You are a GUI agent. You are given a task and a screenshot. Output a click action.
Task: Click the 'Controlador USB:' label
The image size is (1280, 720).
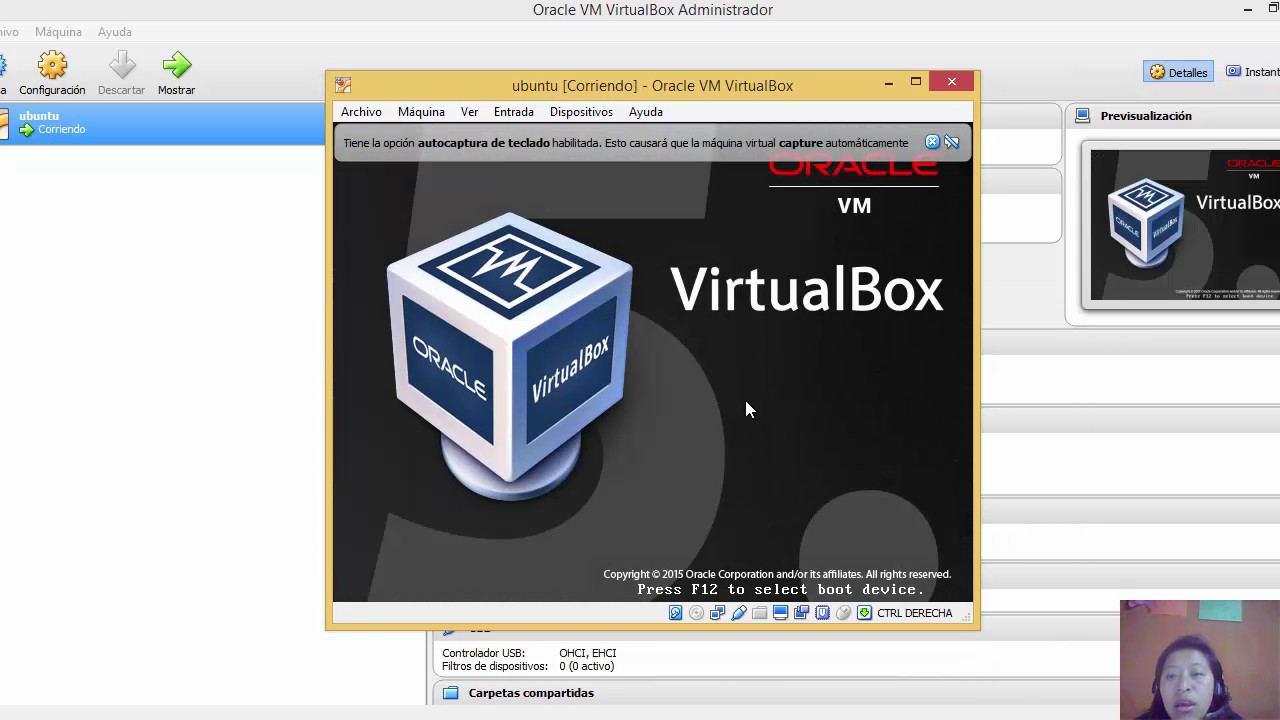(x=483, y=653)
